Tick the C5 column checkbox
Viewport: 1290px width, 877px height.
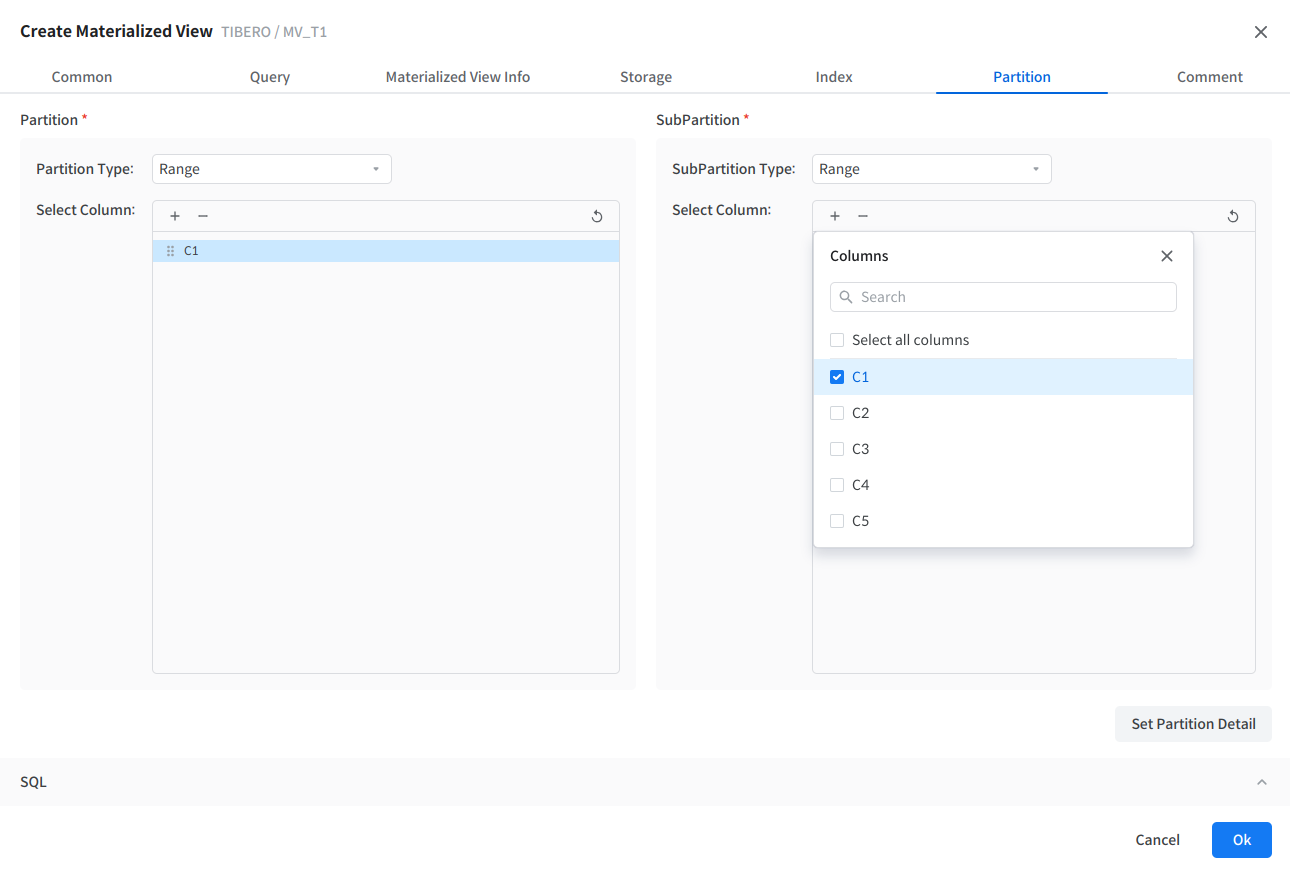coord(837,521)
